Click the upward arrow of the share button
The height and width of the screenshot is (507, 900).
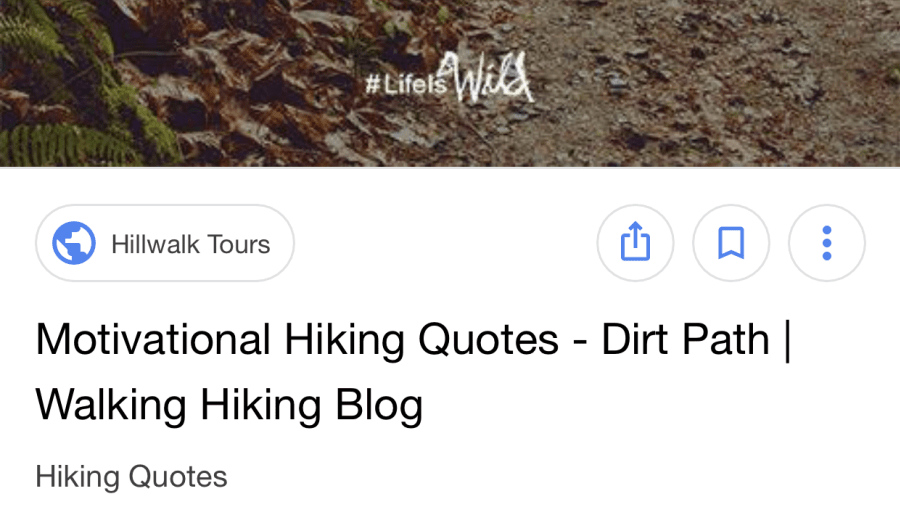[635, 233]
